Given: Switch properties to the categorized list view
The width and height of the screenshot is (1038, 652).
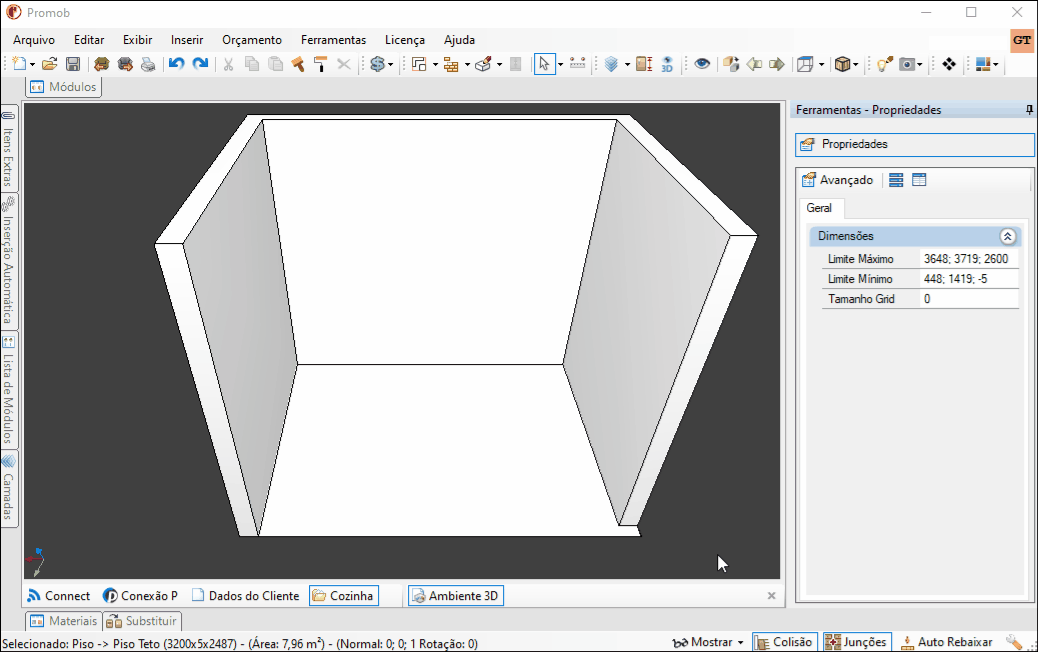Looking at the screenshot, I should tap(896, 180).
